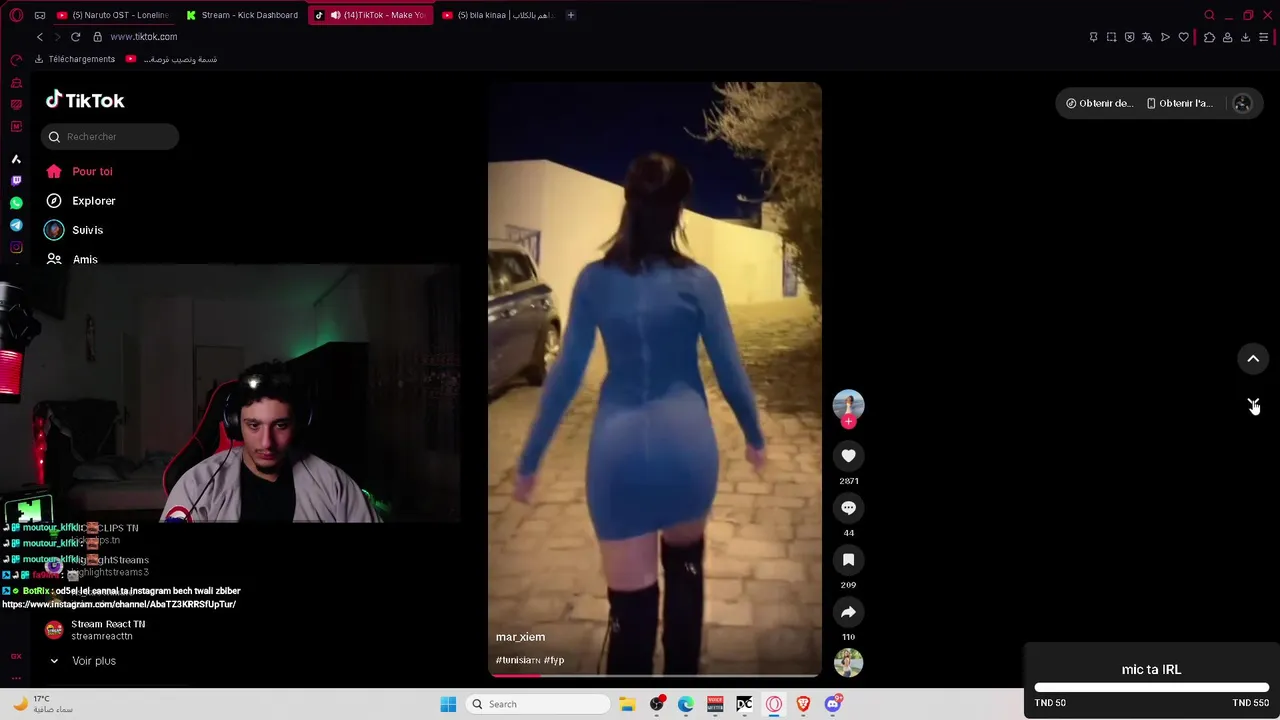Image resolution: width=1280 pixels, height=720 pixels.
Task: Switch to the bila kinaa YouTube tab
Action: [x=498, y=15]
